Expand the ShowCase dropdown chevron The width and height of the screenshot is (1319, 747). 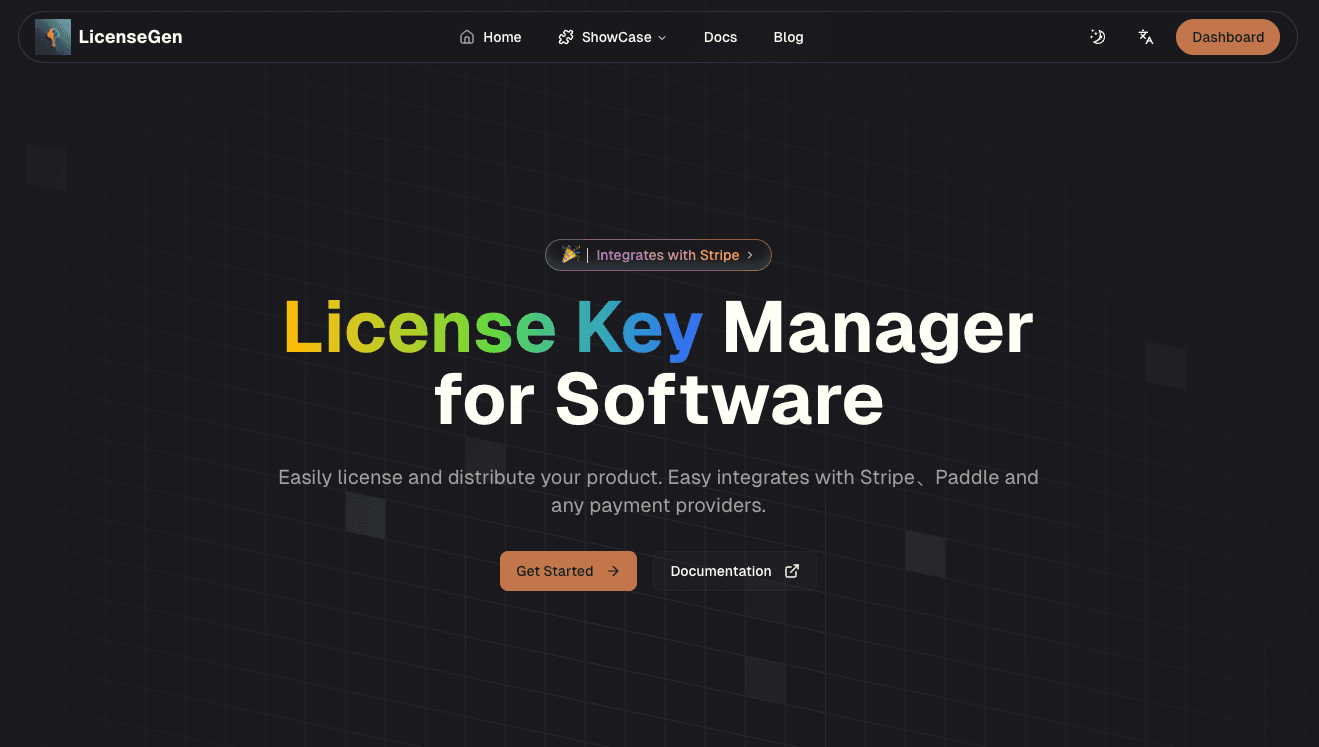pos(662,38)
